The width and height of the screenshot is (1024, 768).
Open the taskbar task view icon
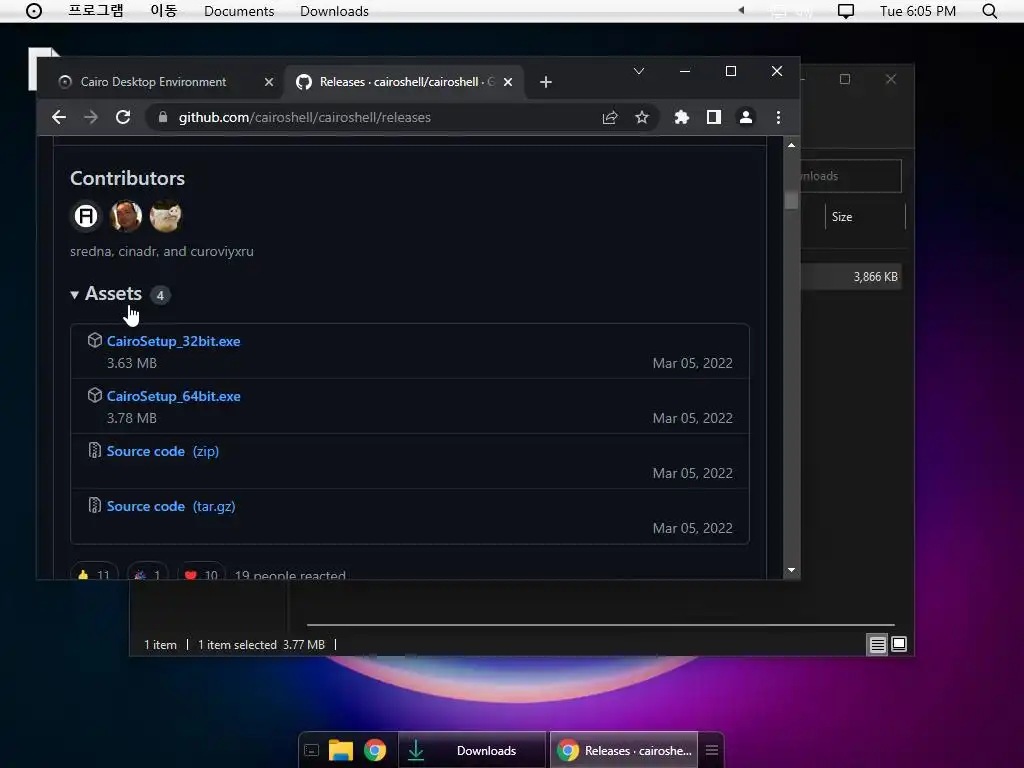[312, 750]
